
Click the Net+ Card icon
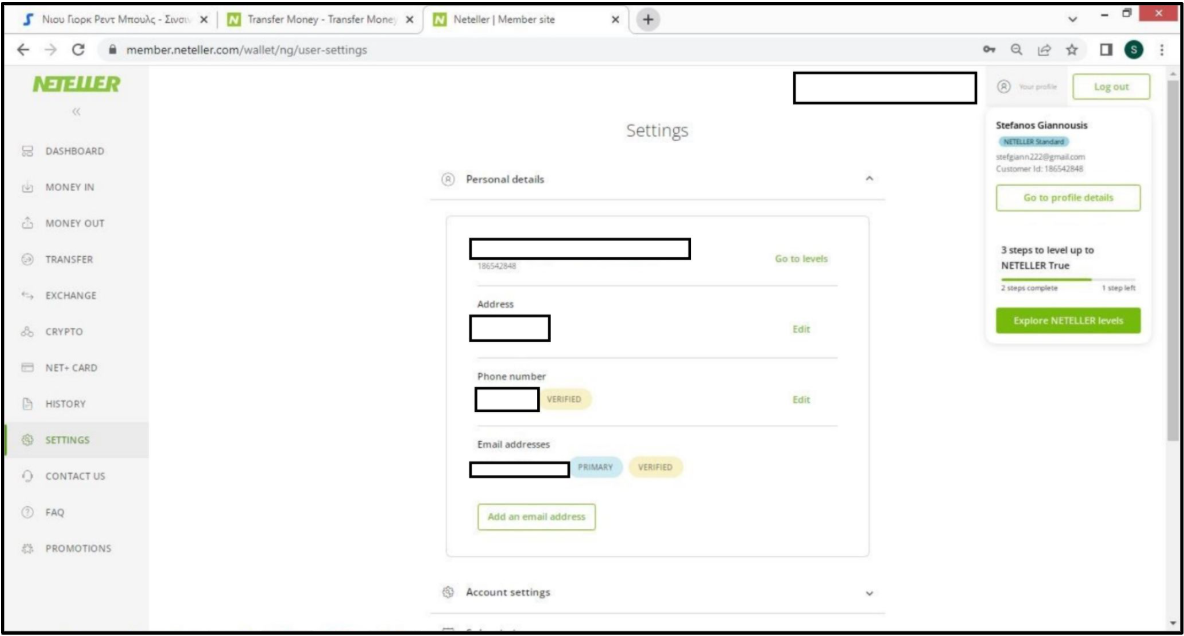[x=27, y=368]
